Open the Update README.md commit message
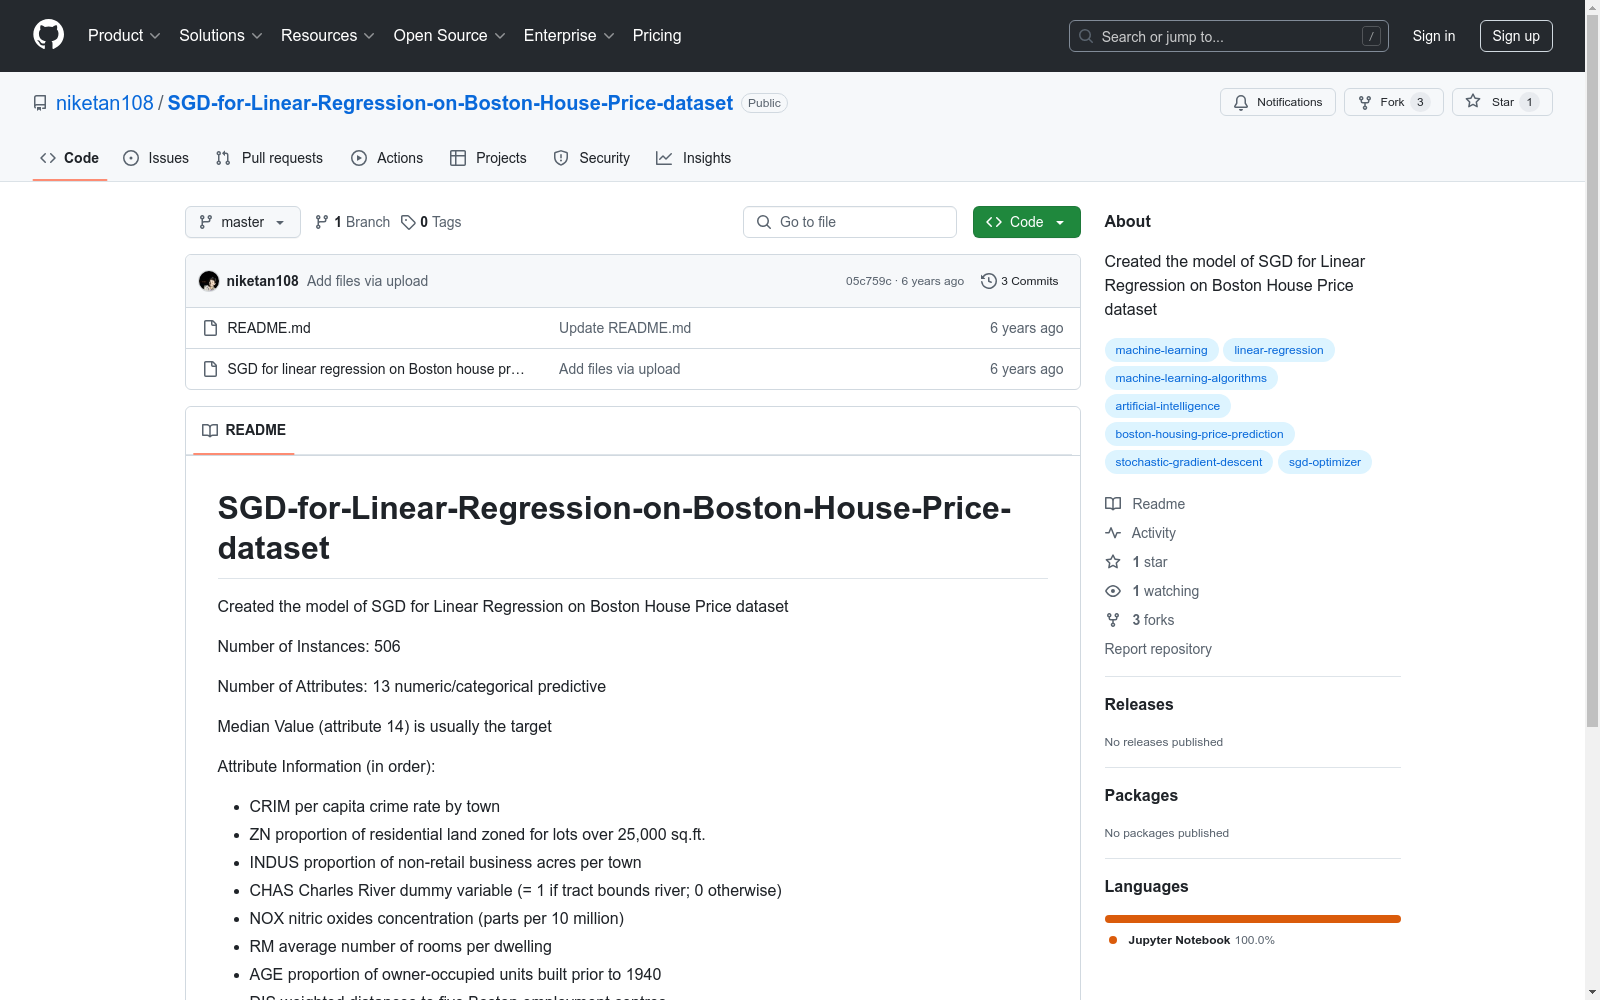The height and width of the screenshot is (1000, 1600). (625, 328)
